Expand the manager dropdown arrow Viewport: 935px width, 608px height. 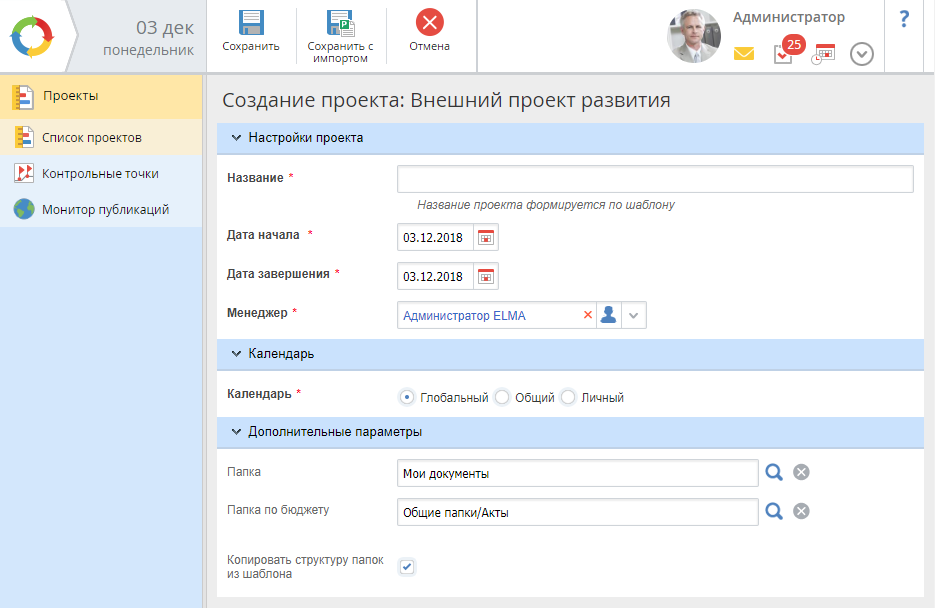coord(635,315)
